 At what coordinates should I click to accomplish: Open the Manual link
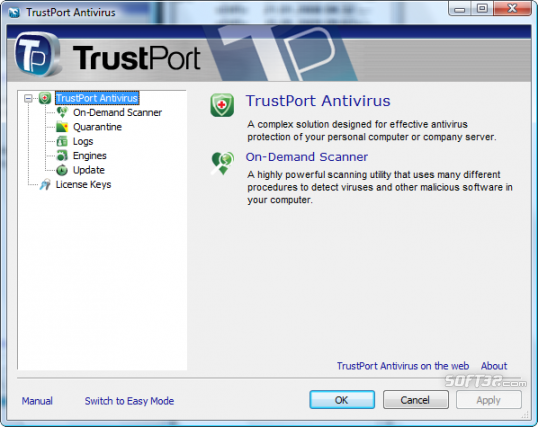[x=37, y=401]
